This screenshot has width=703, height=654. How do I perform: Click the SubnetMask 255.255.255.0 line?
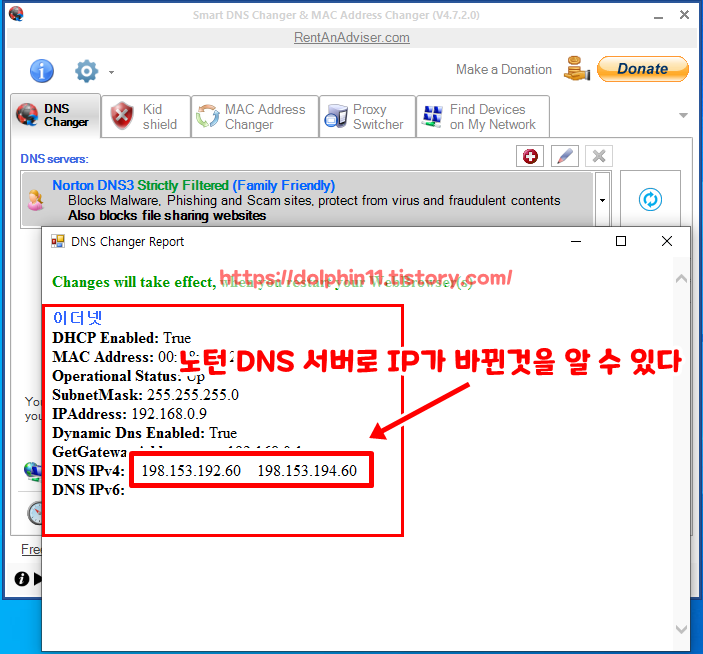pos(145,395)
